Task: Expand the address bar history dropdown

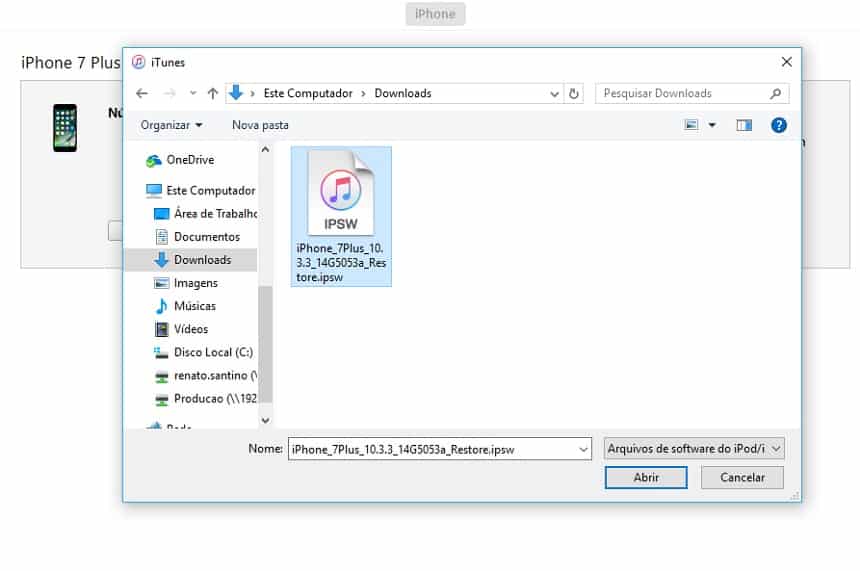Action: click(555, 94)
